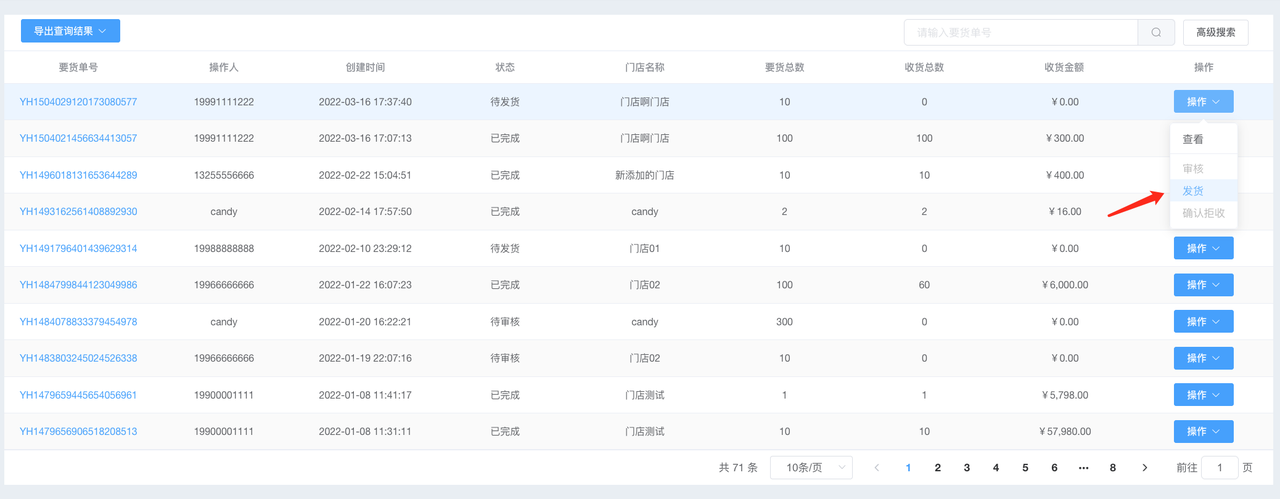Open 导出查询结果 export dropdown

click(70, 31)
